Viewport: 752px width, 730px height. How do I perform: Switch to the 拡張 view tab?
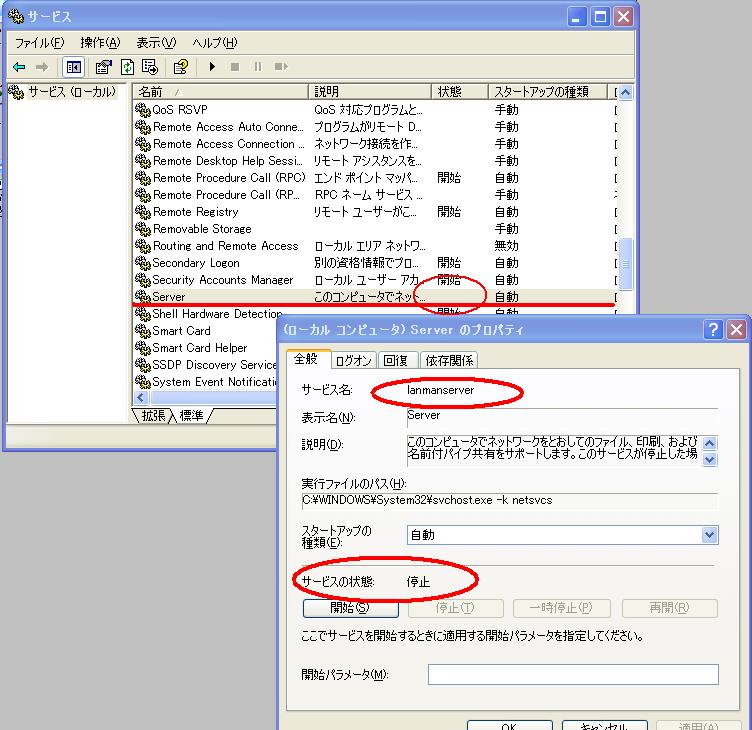click(151, 416)
